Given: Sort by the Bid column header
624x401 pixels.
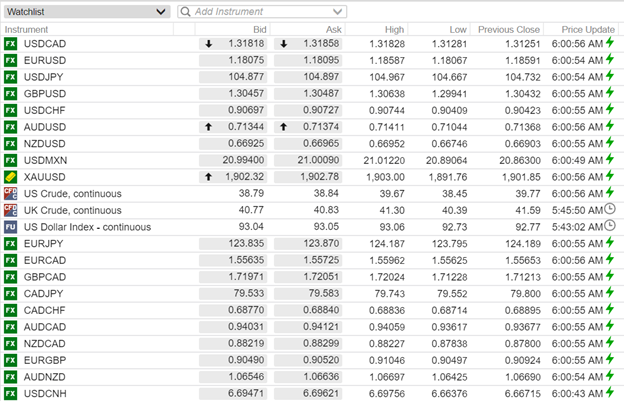Looking at the screenshot, I should [x=259, y=30].
